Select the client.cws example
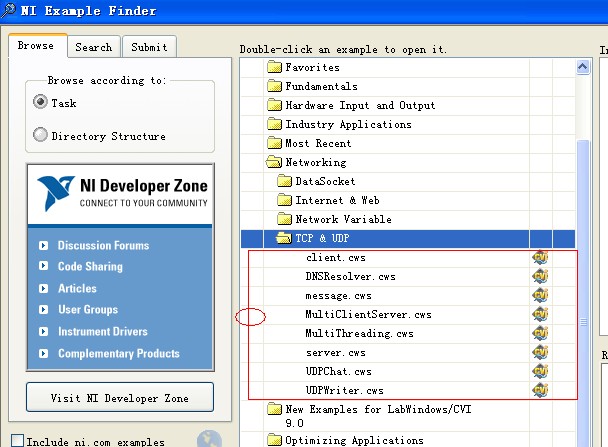This screenshot has width=608, height=447. [336, 257]
